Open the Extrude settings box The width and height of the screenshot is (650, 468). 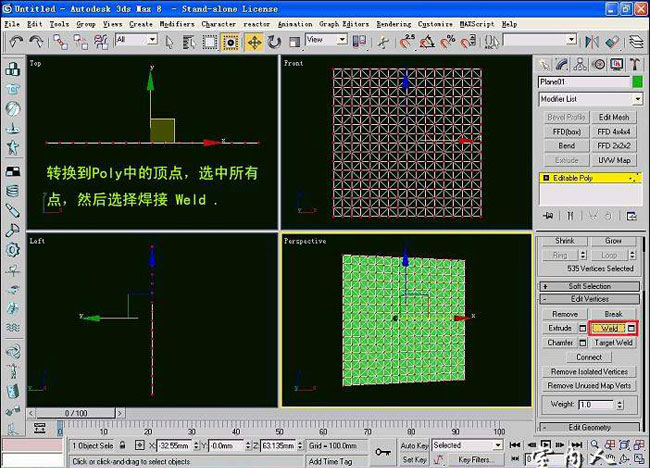pyautogui.click(x=582, y=328)
